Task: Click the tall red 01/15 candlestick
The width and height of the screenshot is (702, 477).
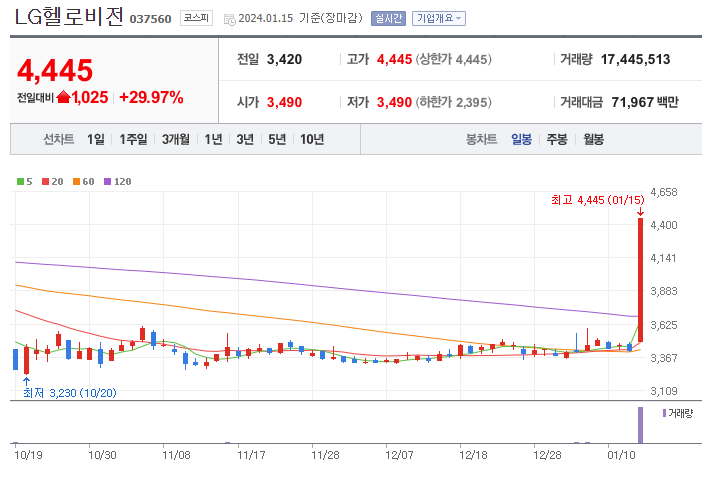Action: coord(640,280)
